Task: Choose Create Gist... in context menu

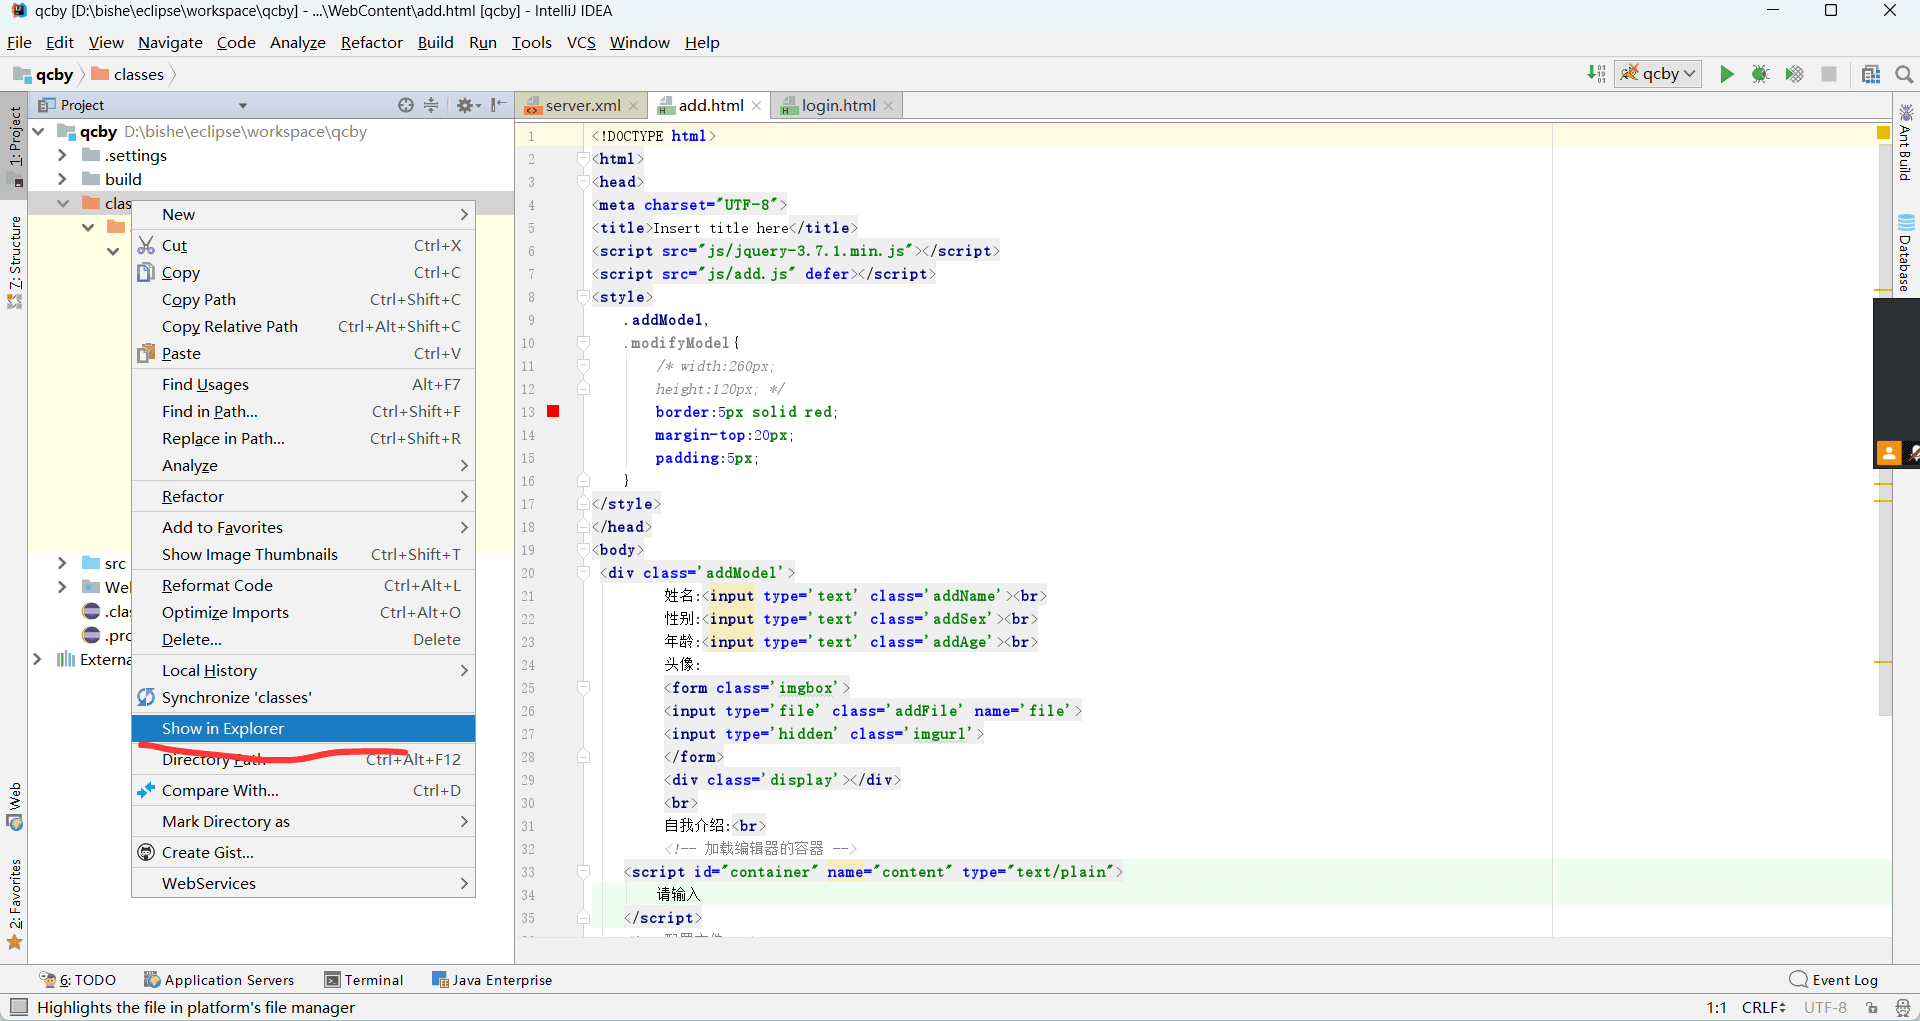Action: point(303,852)
